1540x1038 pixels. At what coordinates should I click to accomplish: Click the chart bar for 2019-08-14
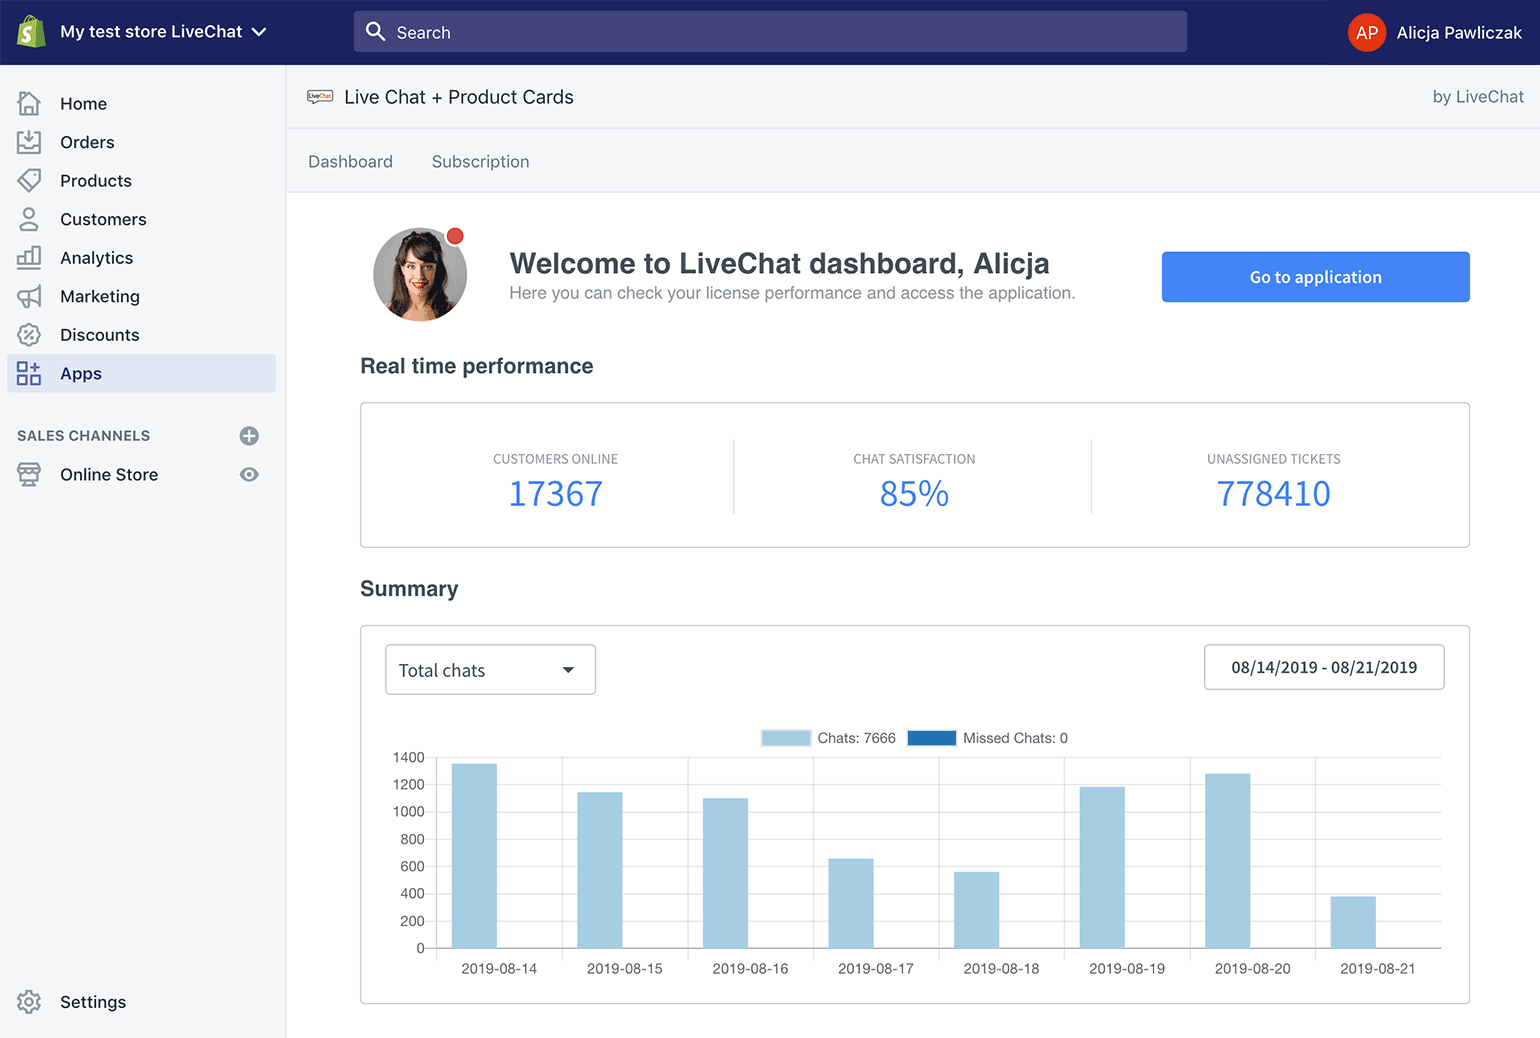tap(474, 856)
